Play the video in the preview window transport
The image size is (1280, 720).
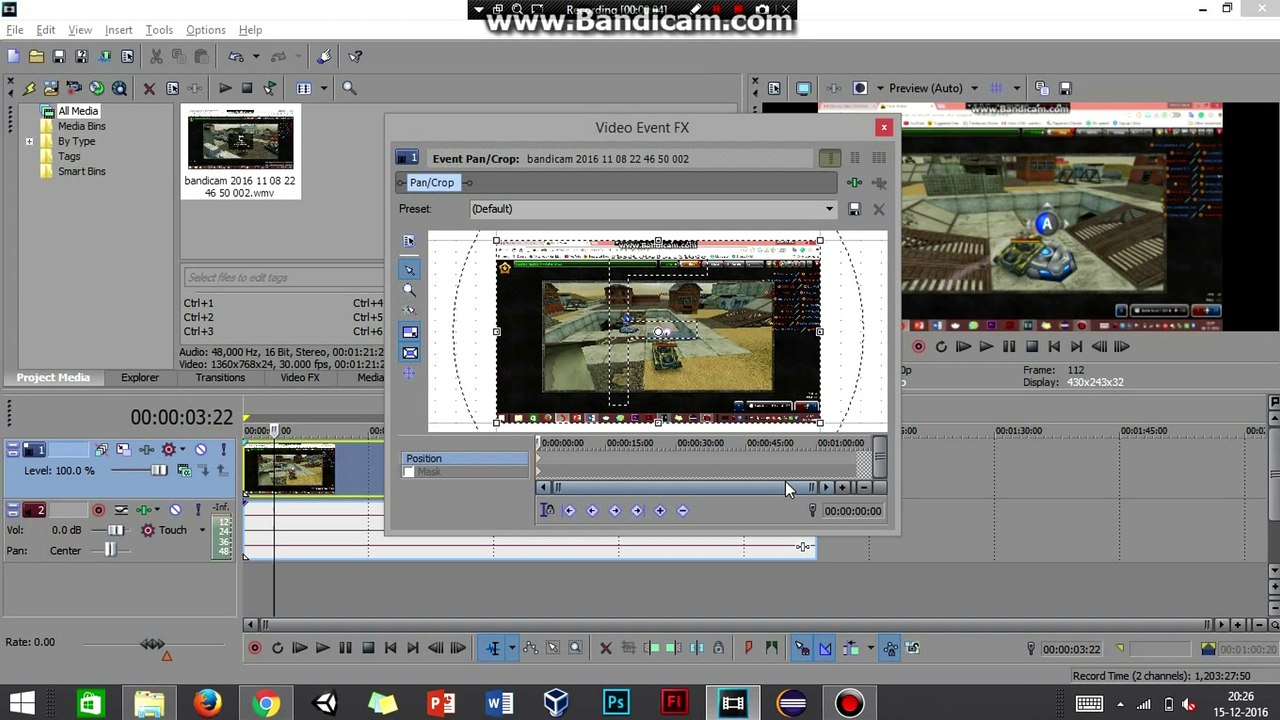(x=985, y=347)
